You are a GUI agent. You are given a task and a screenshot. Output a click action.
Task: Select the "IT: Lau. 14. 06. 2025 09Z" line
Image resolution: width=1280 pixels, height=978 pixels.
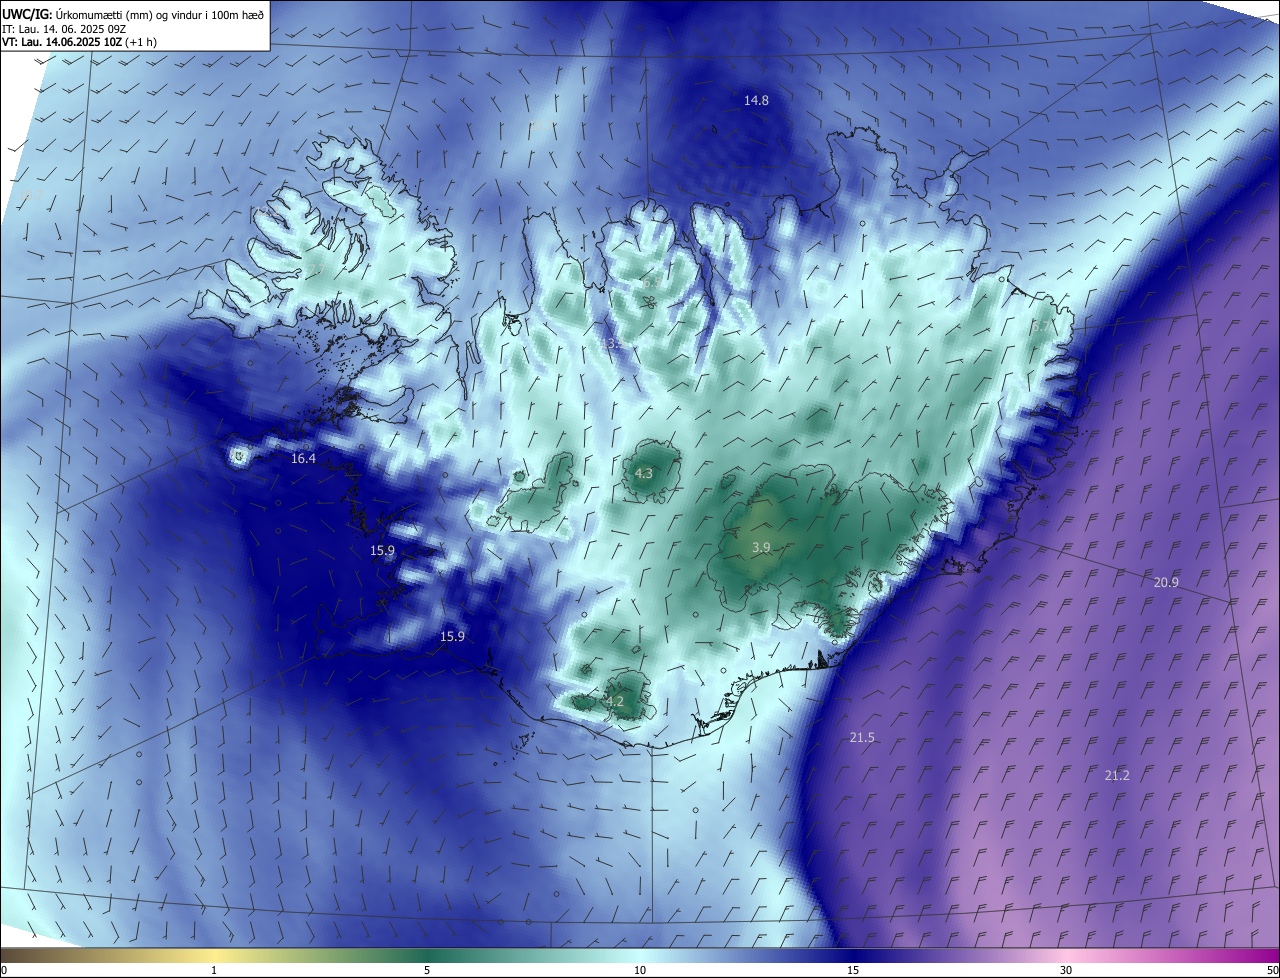tap(62, 29)
